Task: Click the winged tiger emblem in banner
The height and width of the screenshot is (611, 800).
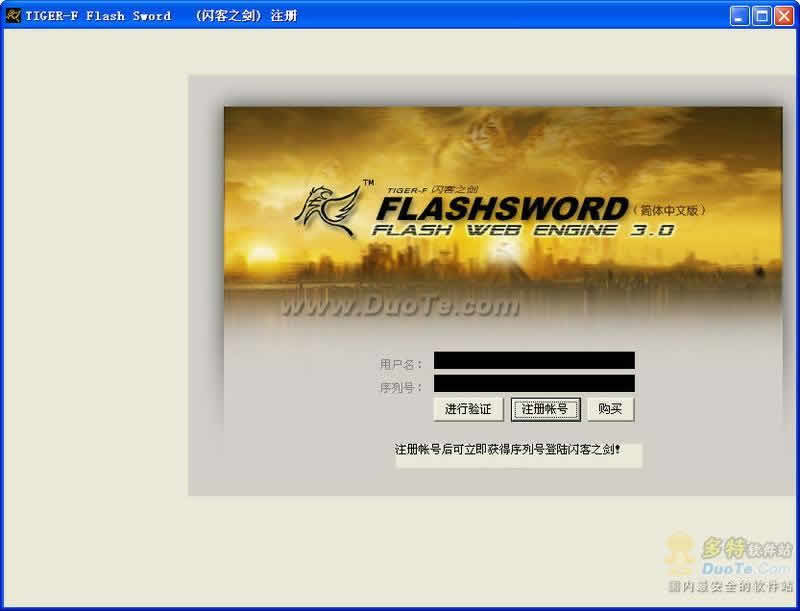Action: 327,211
